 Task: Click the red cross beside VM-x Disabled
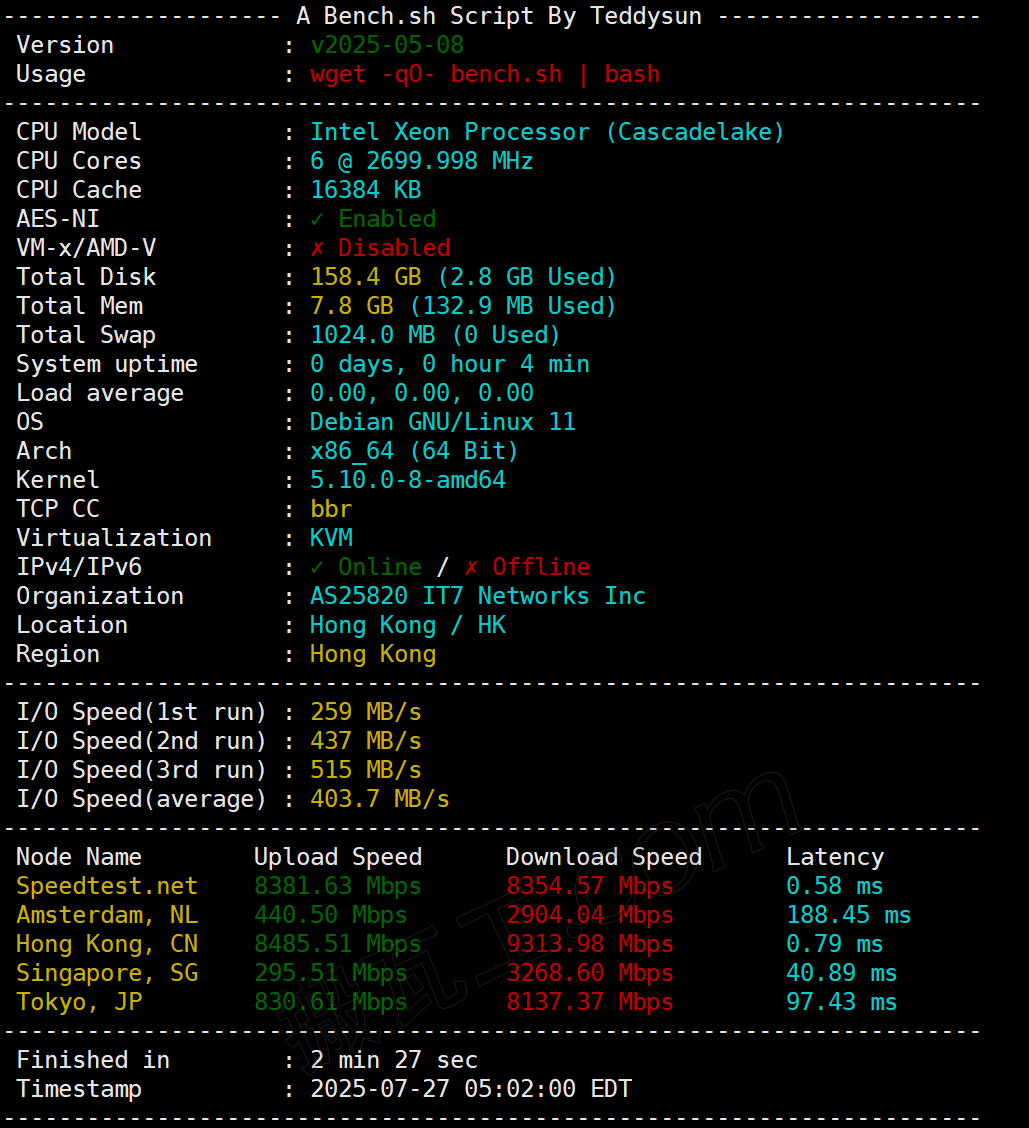point(317,248)
